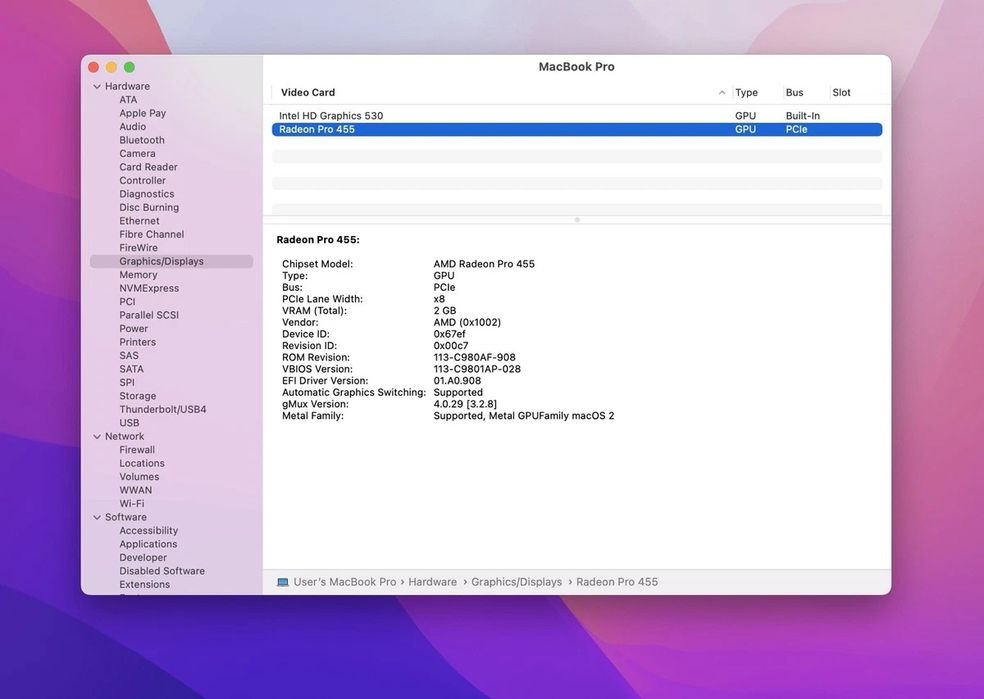984x699 pixels.
Task: Click gMux Version value 4.0.29 [3.2.8]
Action: [465, 405]
